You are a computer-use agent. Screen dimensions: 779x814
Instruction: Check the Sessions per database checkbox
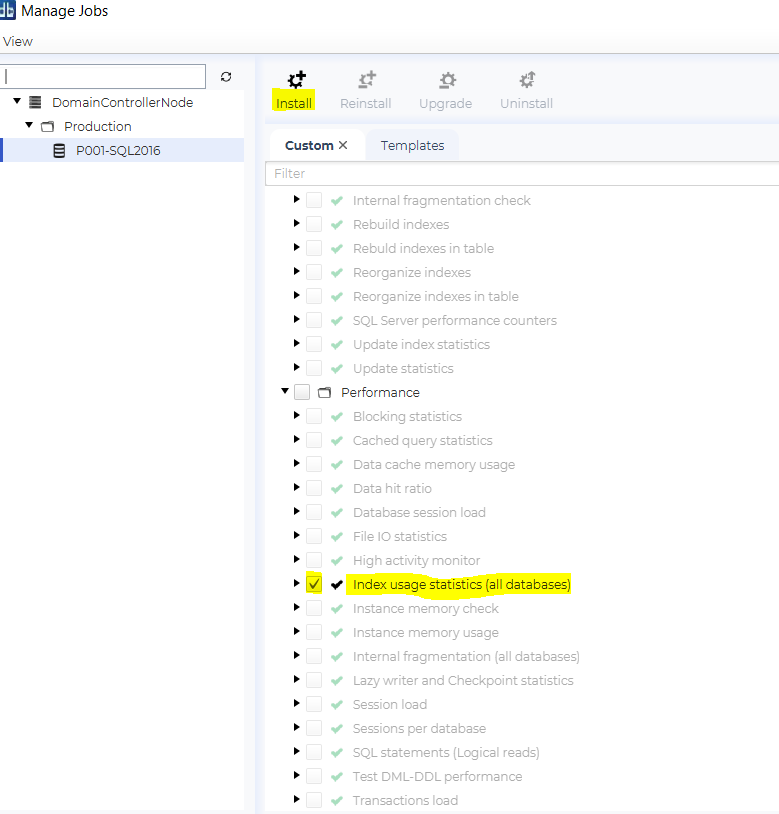314,728
